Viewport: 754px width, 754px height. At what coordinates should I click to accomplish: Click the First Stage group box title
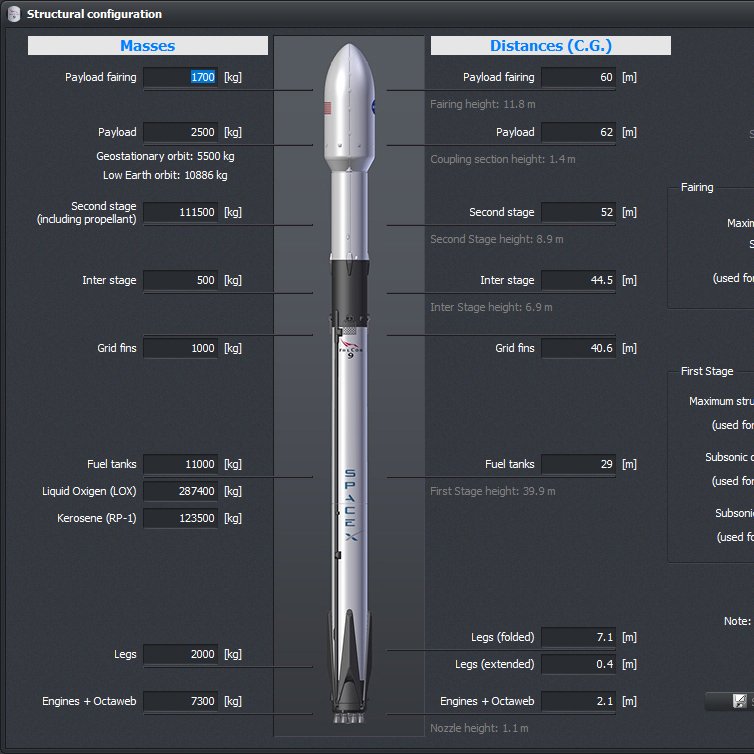707,371
